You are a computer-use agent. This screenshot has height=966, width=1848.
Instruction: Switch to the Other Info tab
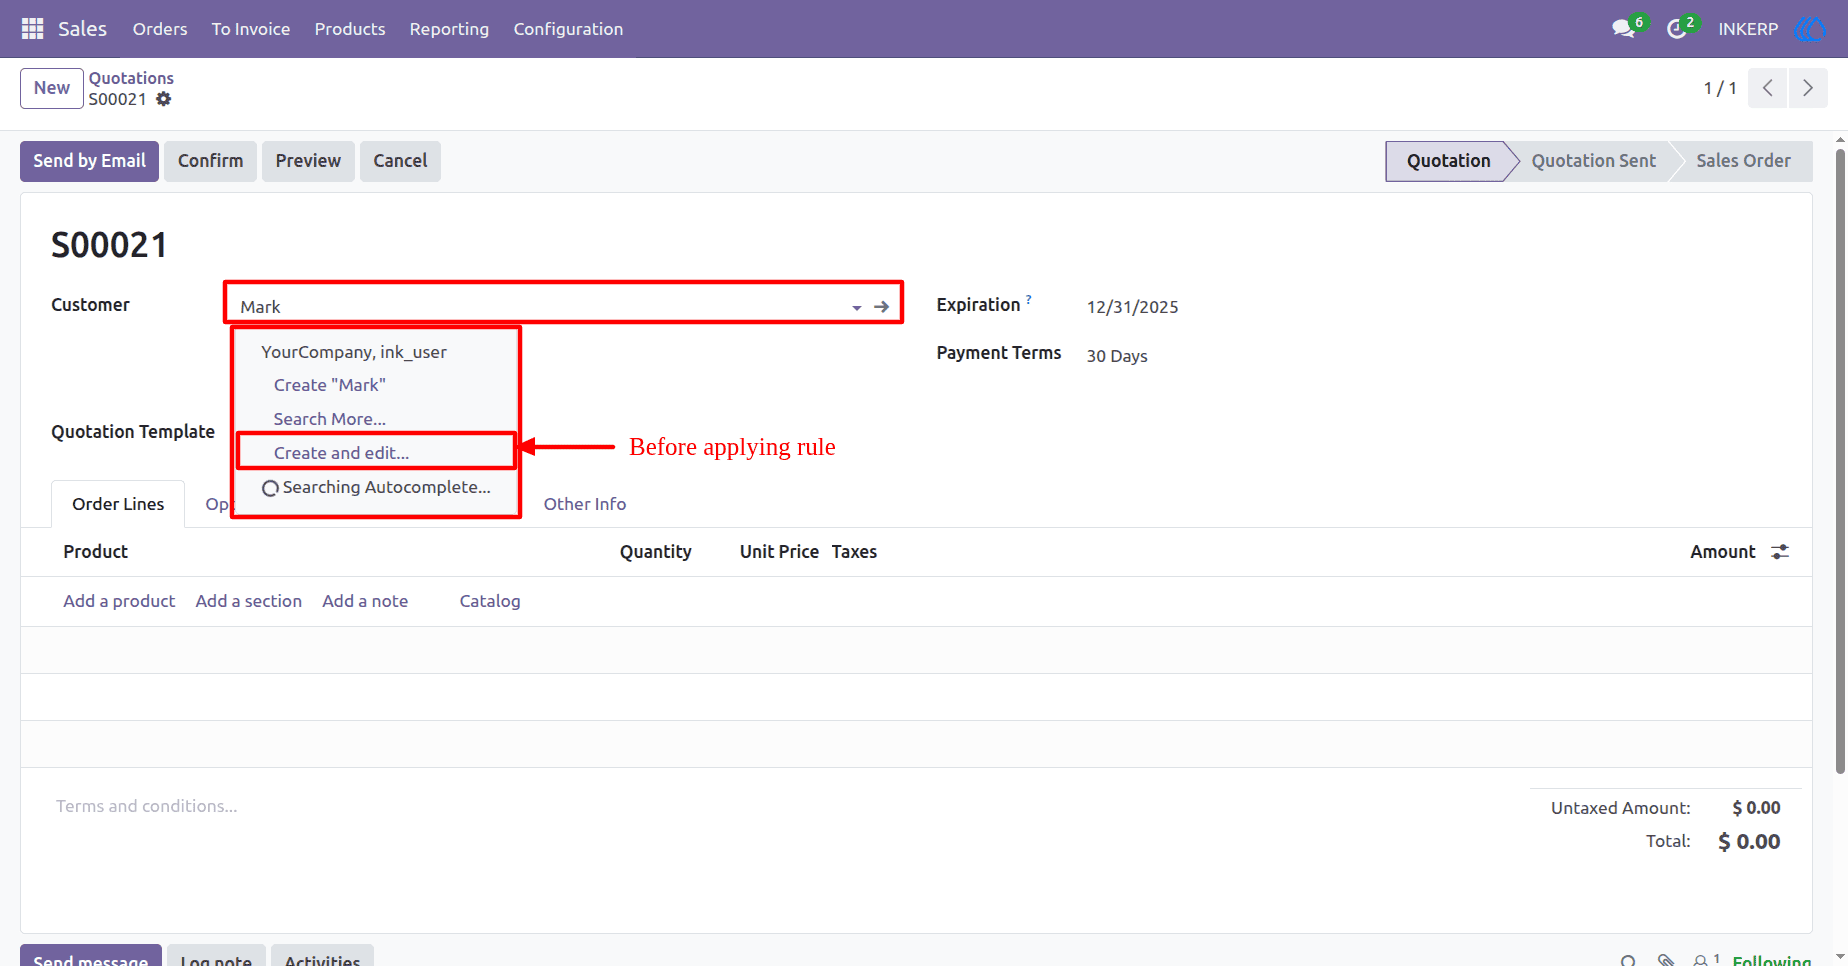point(585,504)
